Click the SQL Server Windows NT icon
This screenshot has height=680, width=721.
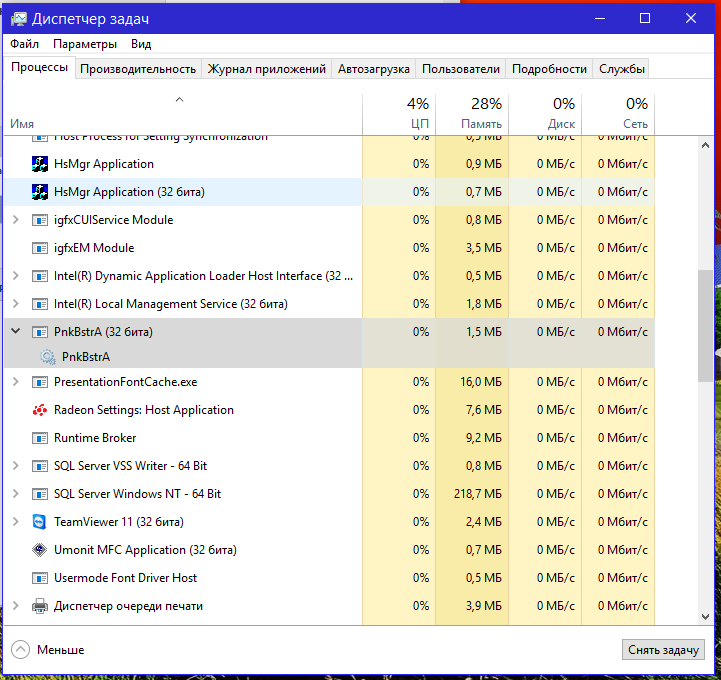point(40,494)
